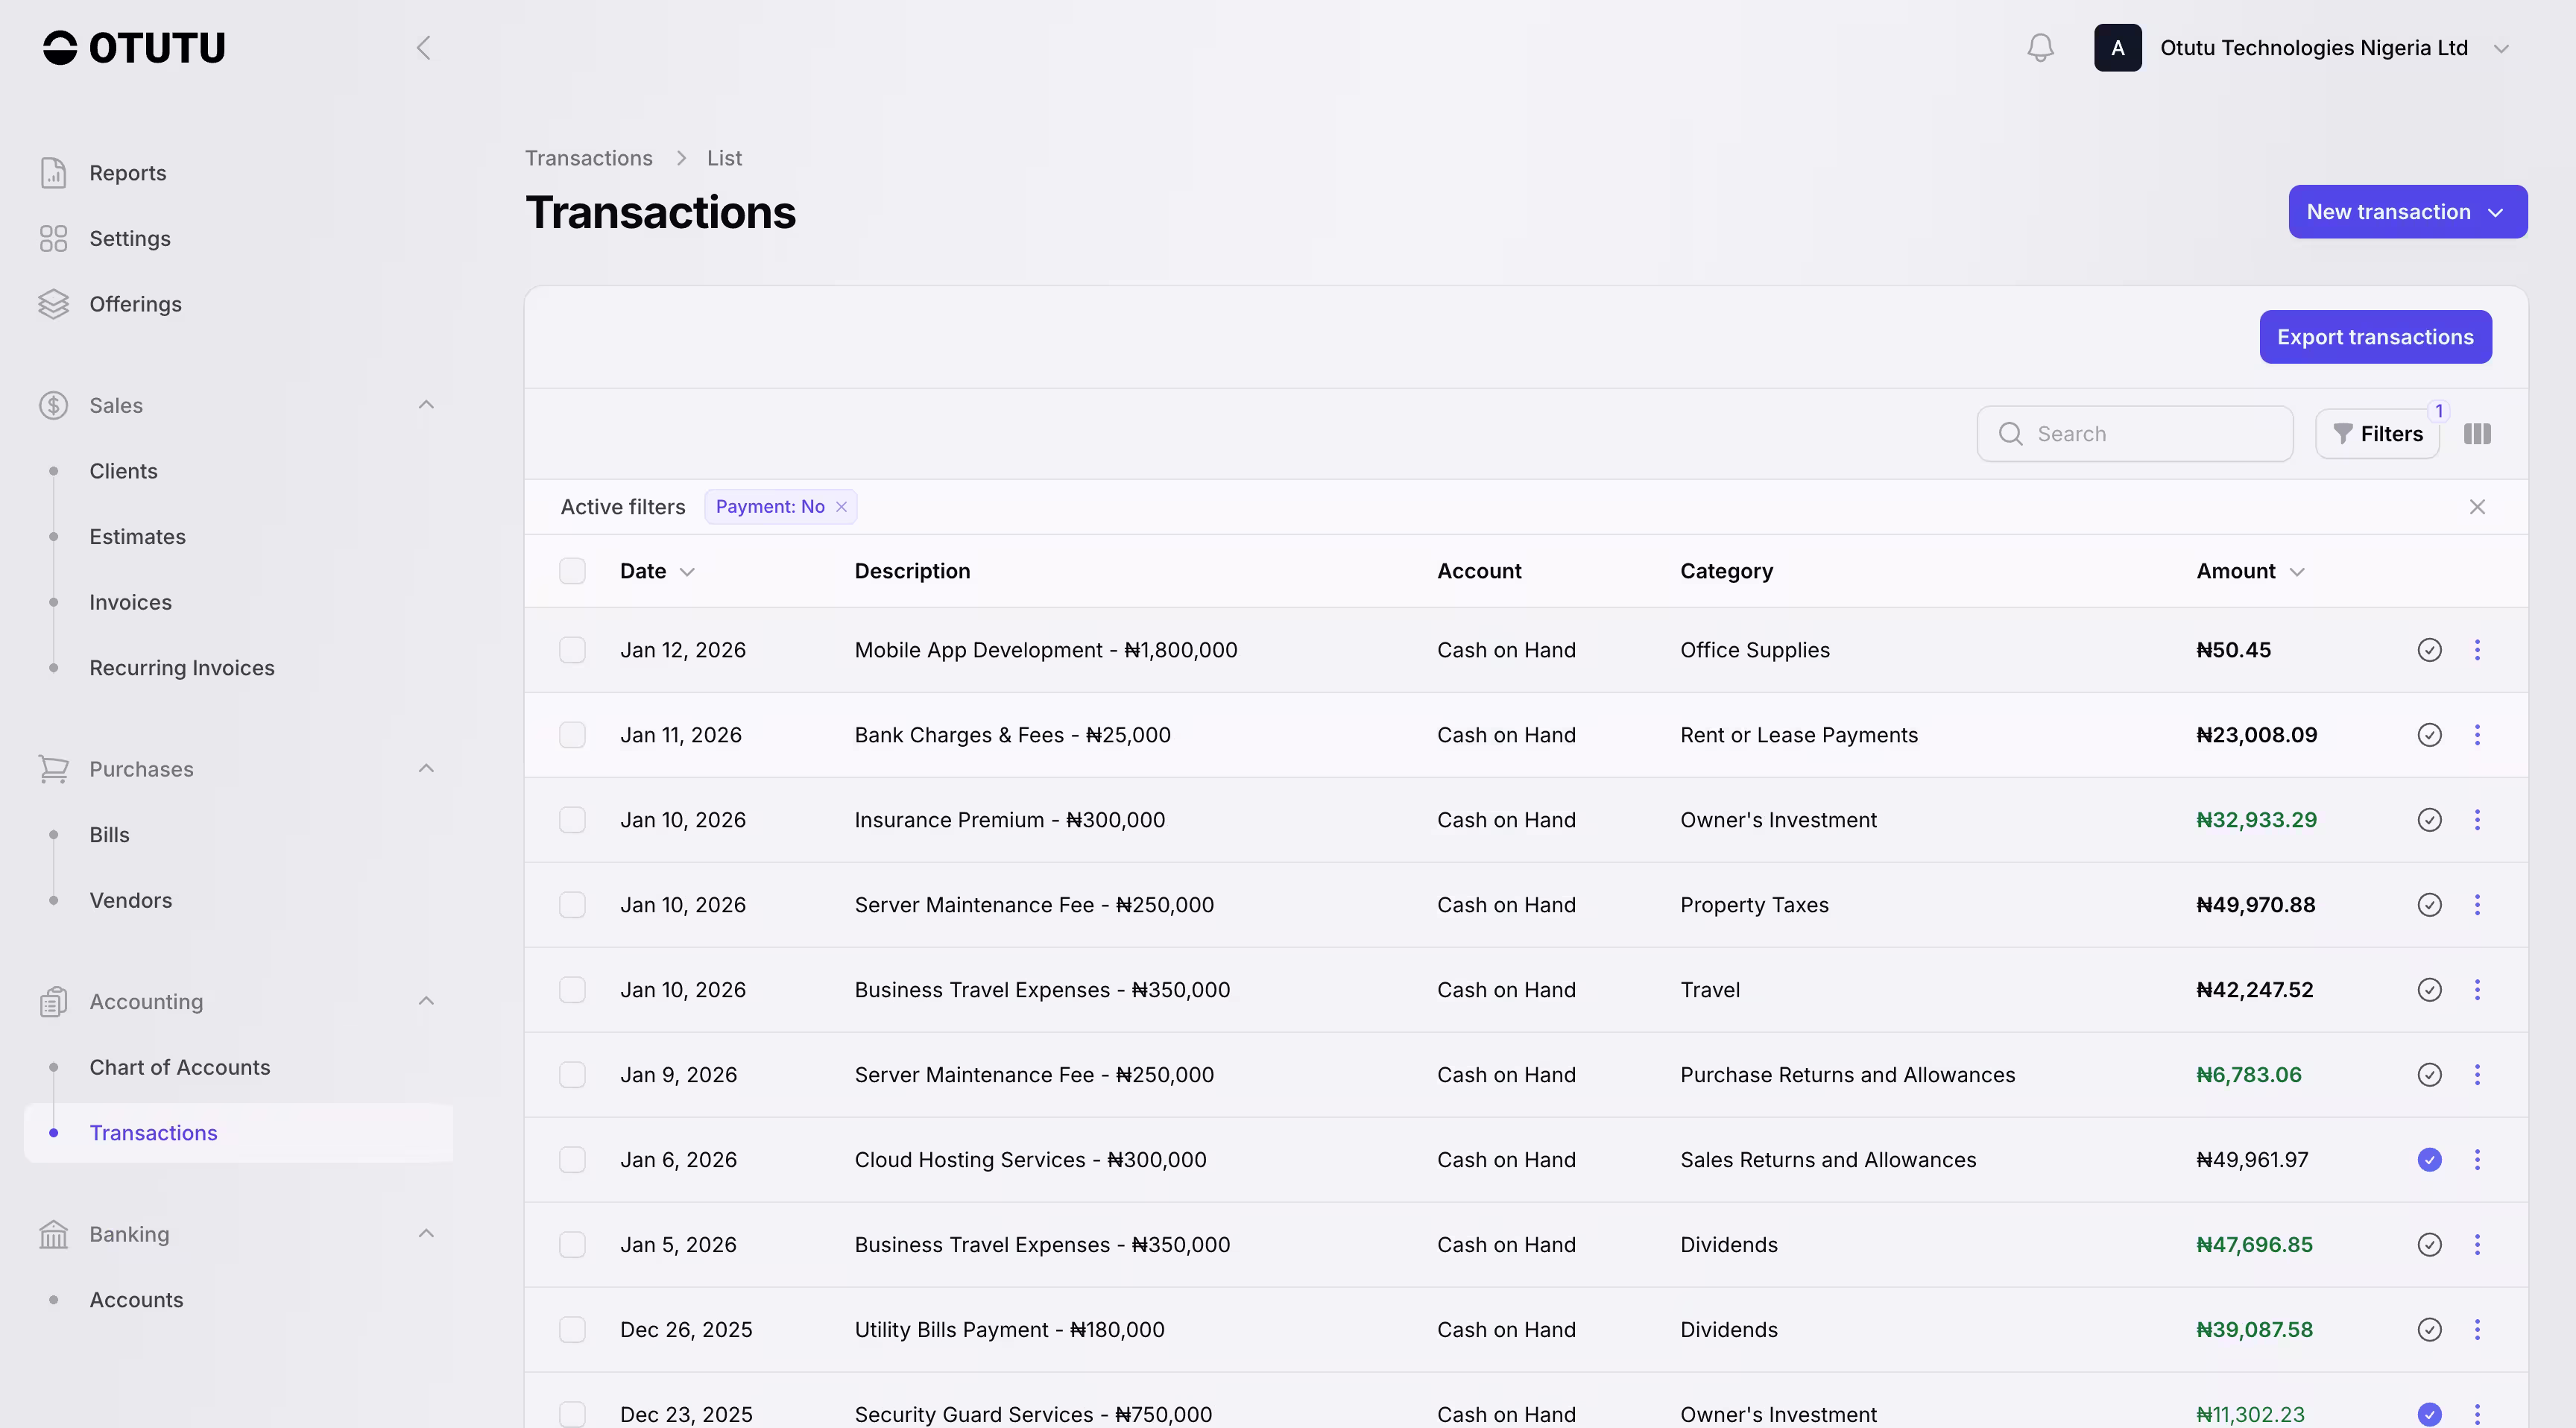Toggle table columns icon
Image resolution: width=2576 pixels, height=1428 pixels.
tap(2477, 434)
